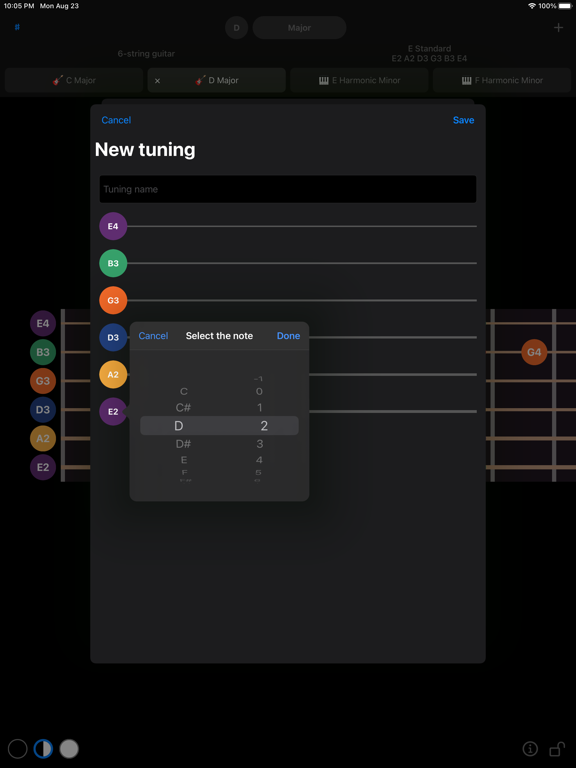Save the new tuning

[463, 120]
